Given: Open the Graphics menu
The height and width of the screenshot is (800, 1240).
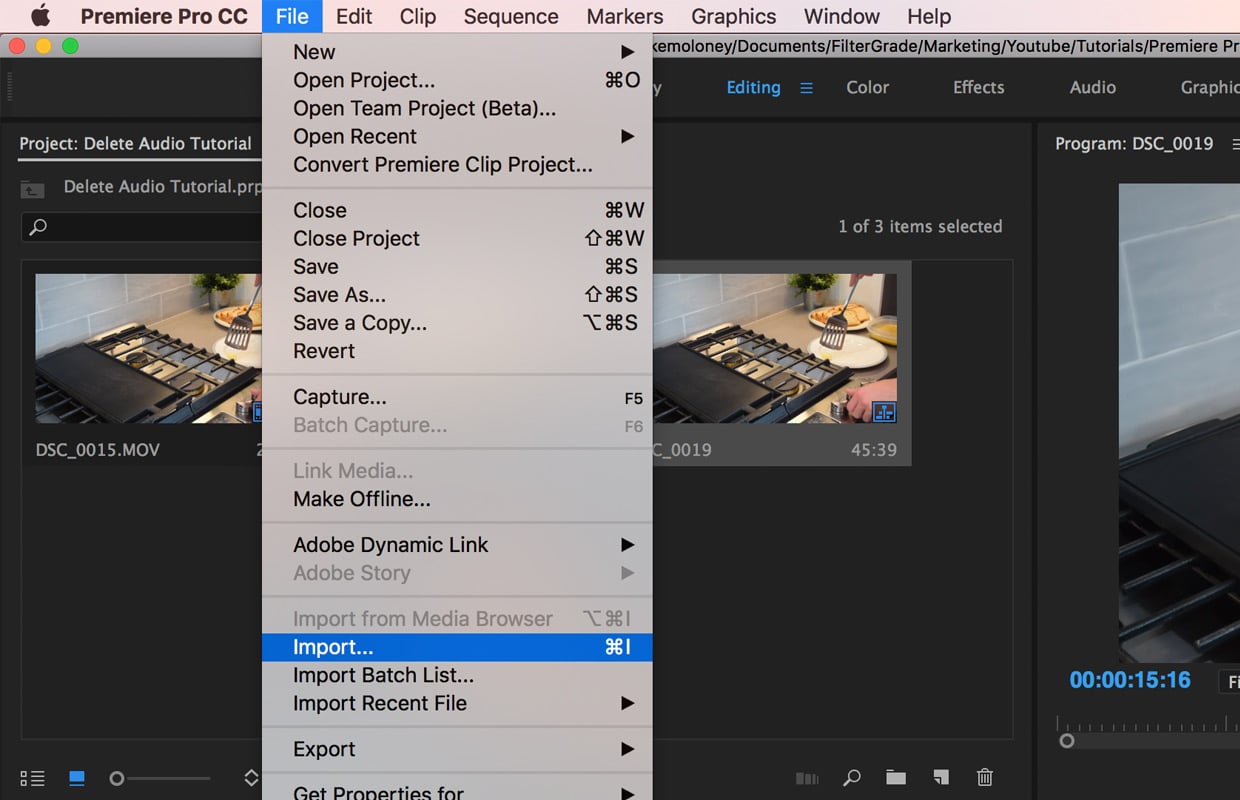Looking at the screenshot, I should (x=734, y=16).
